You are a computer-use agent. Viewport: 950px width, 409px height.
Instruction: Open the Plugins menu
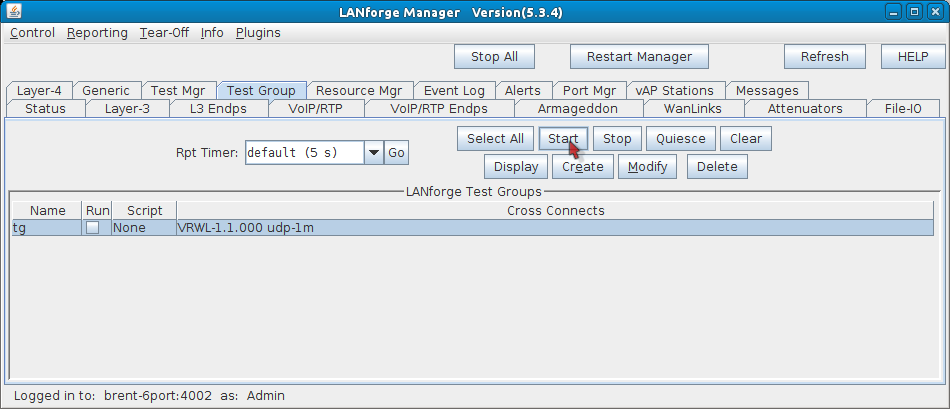pos(258,32)
